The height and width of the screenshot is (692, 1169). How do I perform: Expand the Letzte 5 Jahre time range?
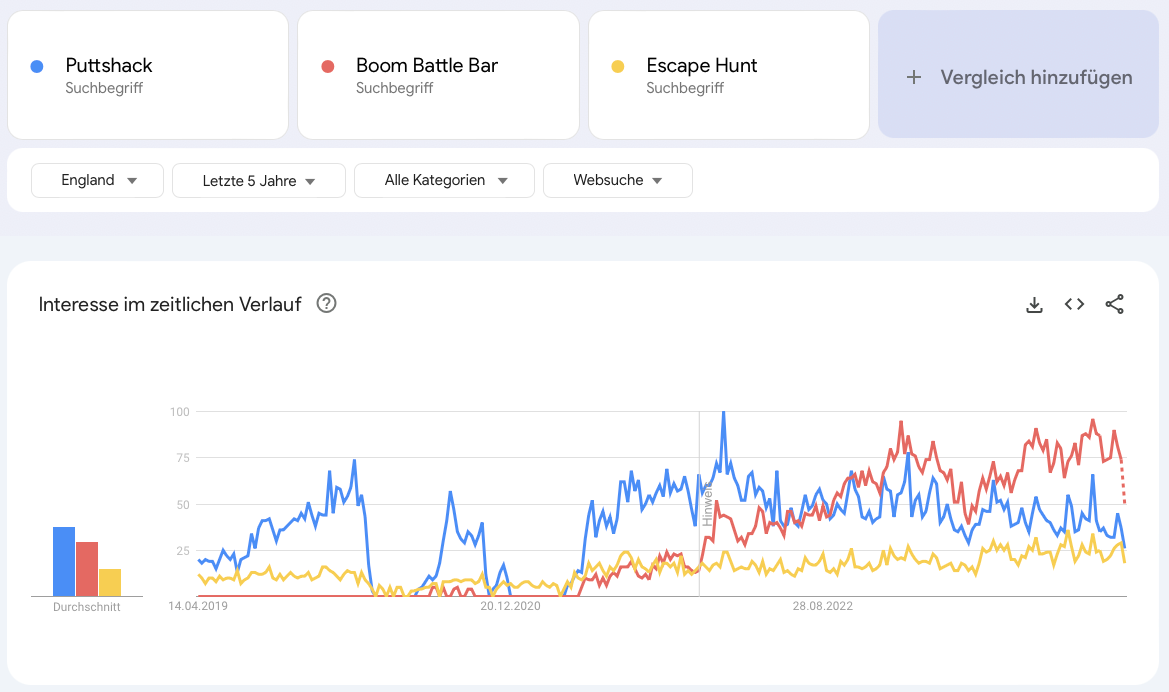tap(258, 181)
